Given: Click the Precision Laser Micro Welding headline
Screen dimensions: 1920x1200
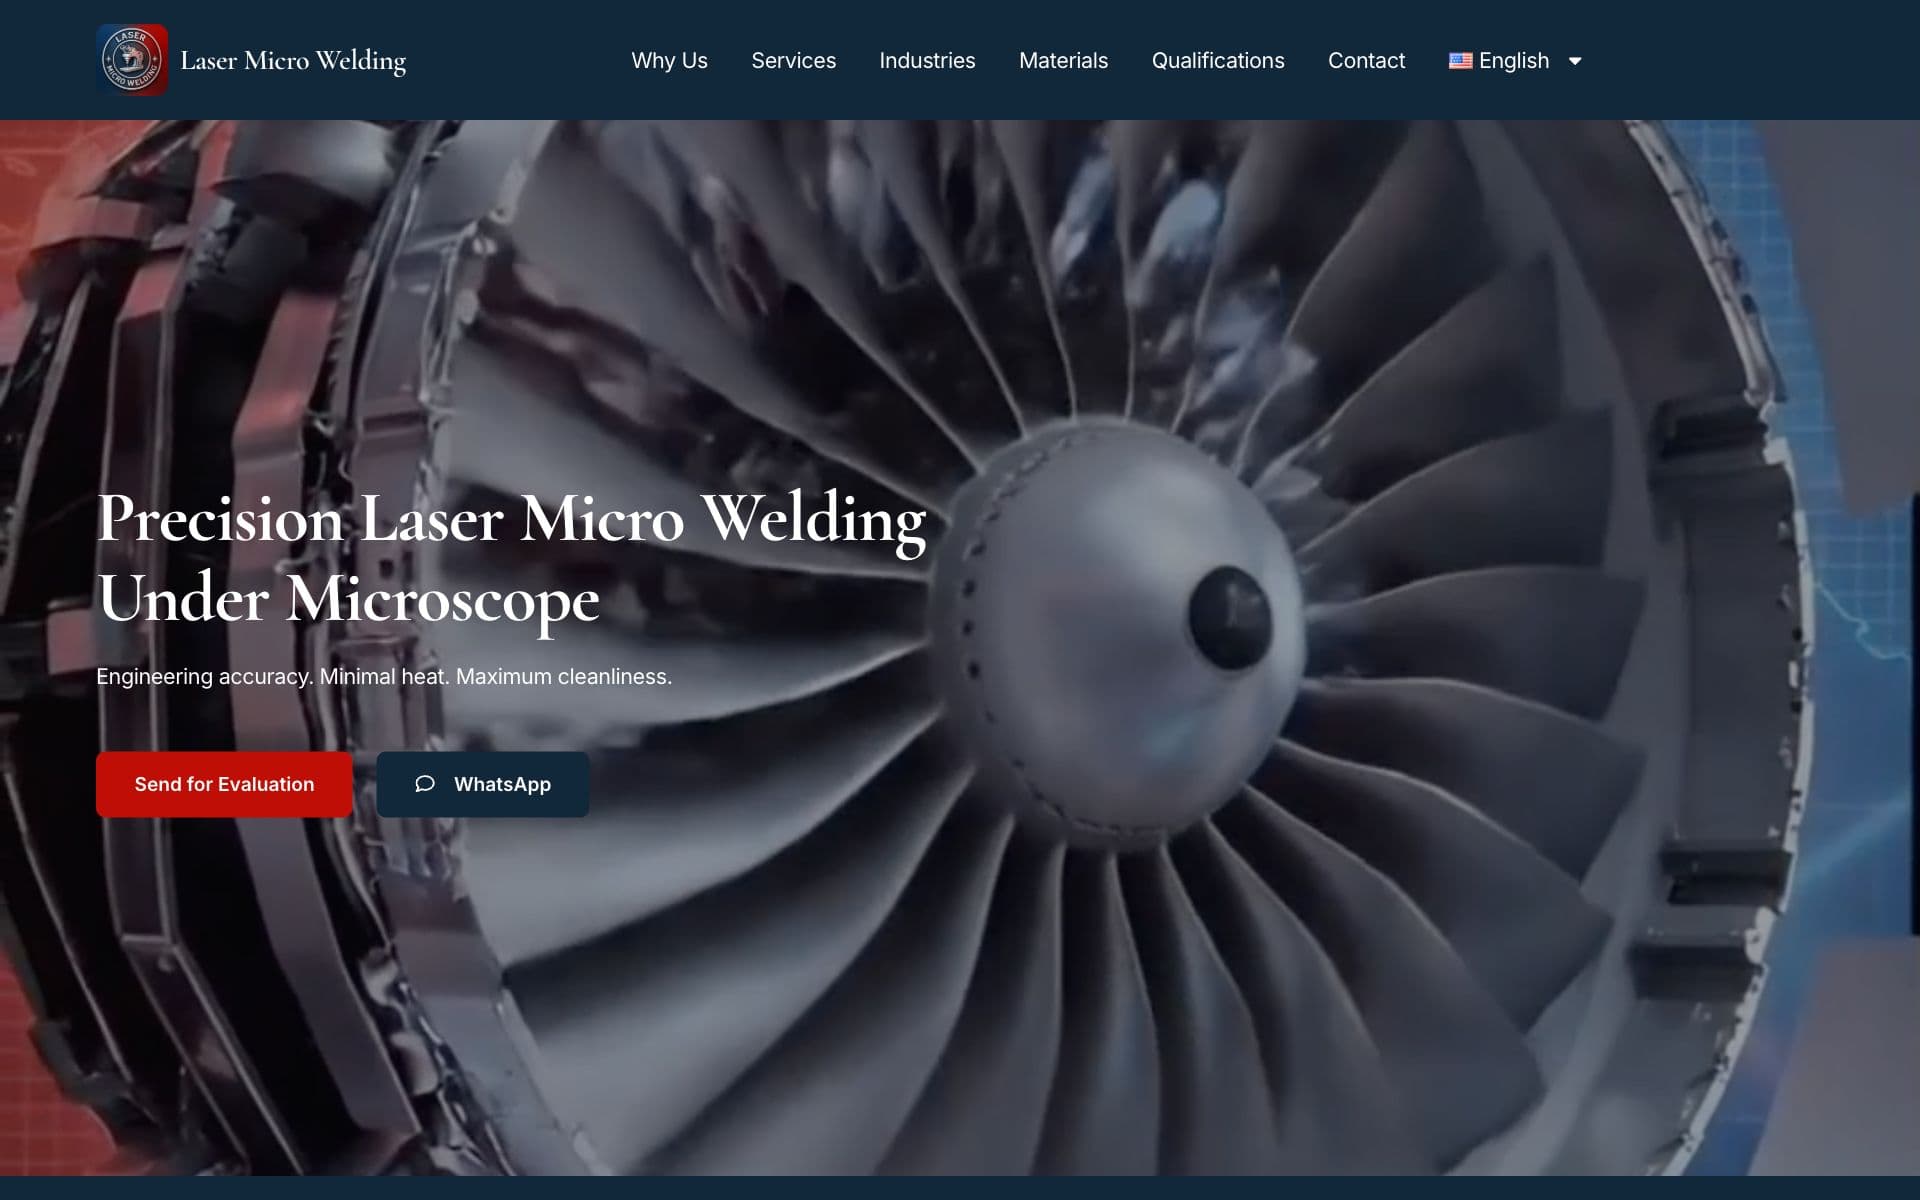Looking at the screenshot, I should pyautogui.click(x=511, y=558).
